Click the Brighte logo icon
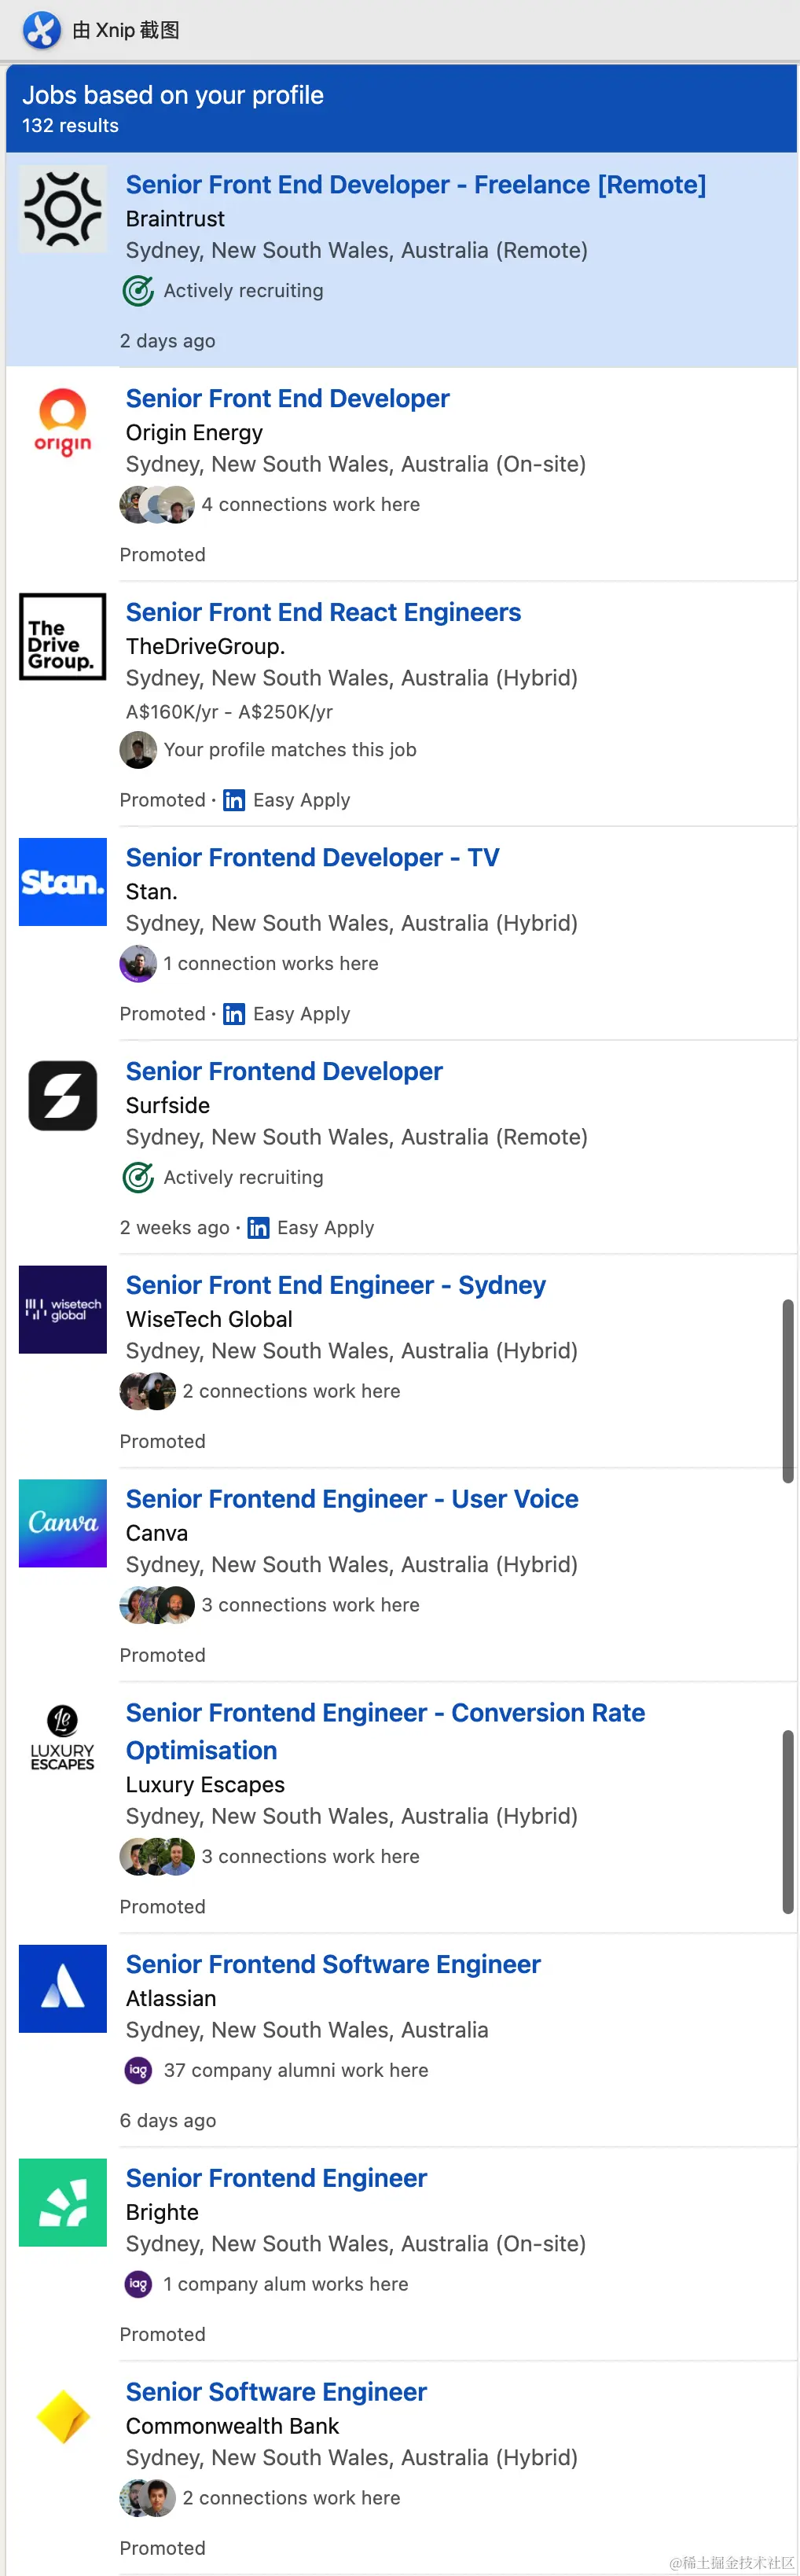Screen dimensions: 800x2576 63,2202
